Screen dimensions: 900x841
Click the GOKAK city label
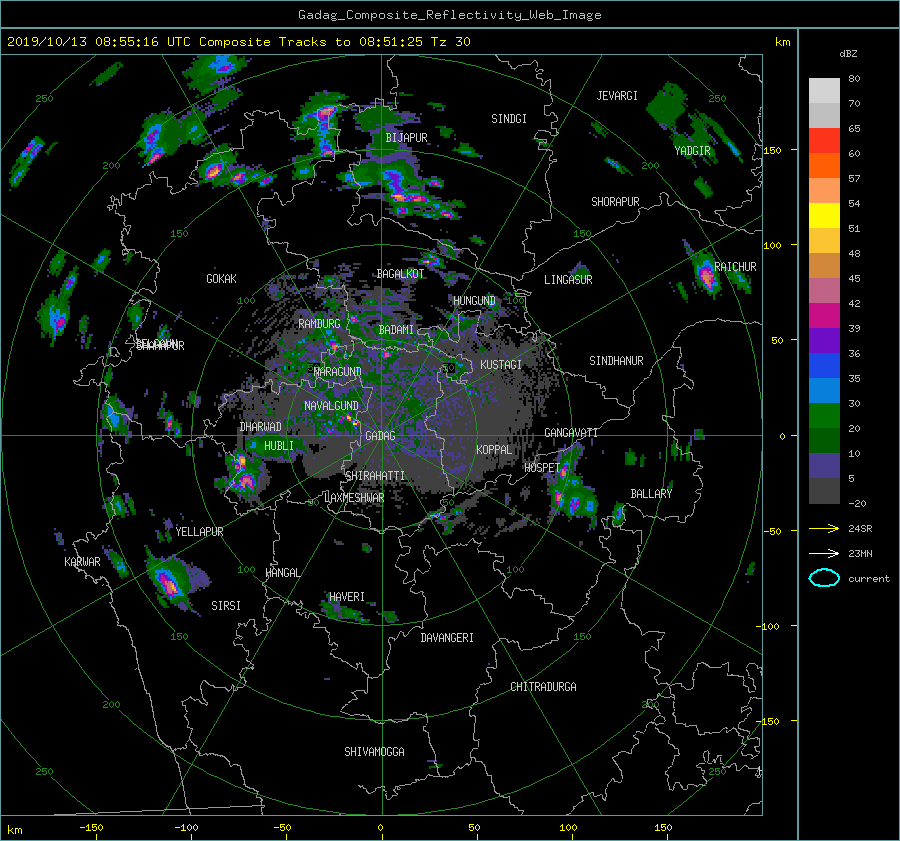coord(221,279)
